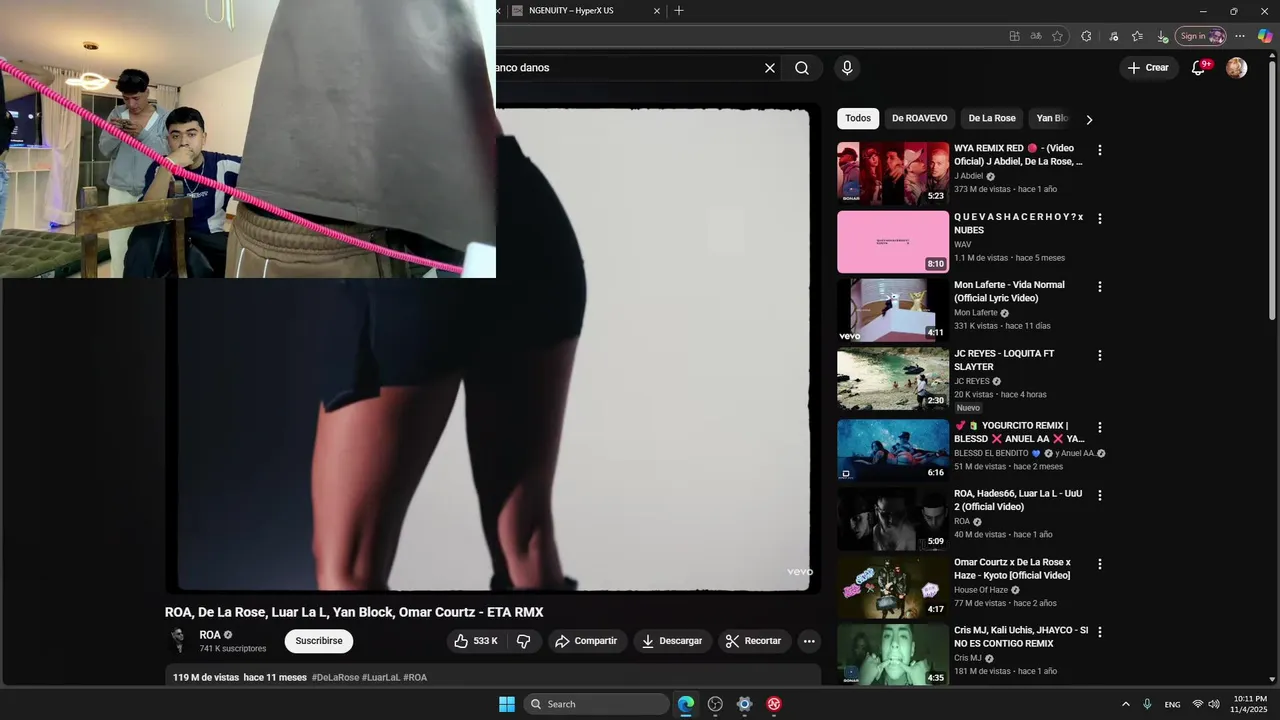Click the Recortar button

pyautogui.click(x=755, y=641)
